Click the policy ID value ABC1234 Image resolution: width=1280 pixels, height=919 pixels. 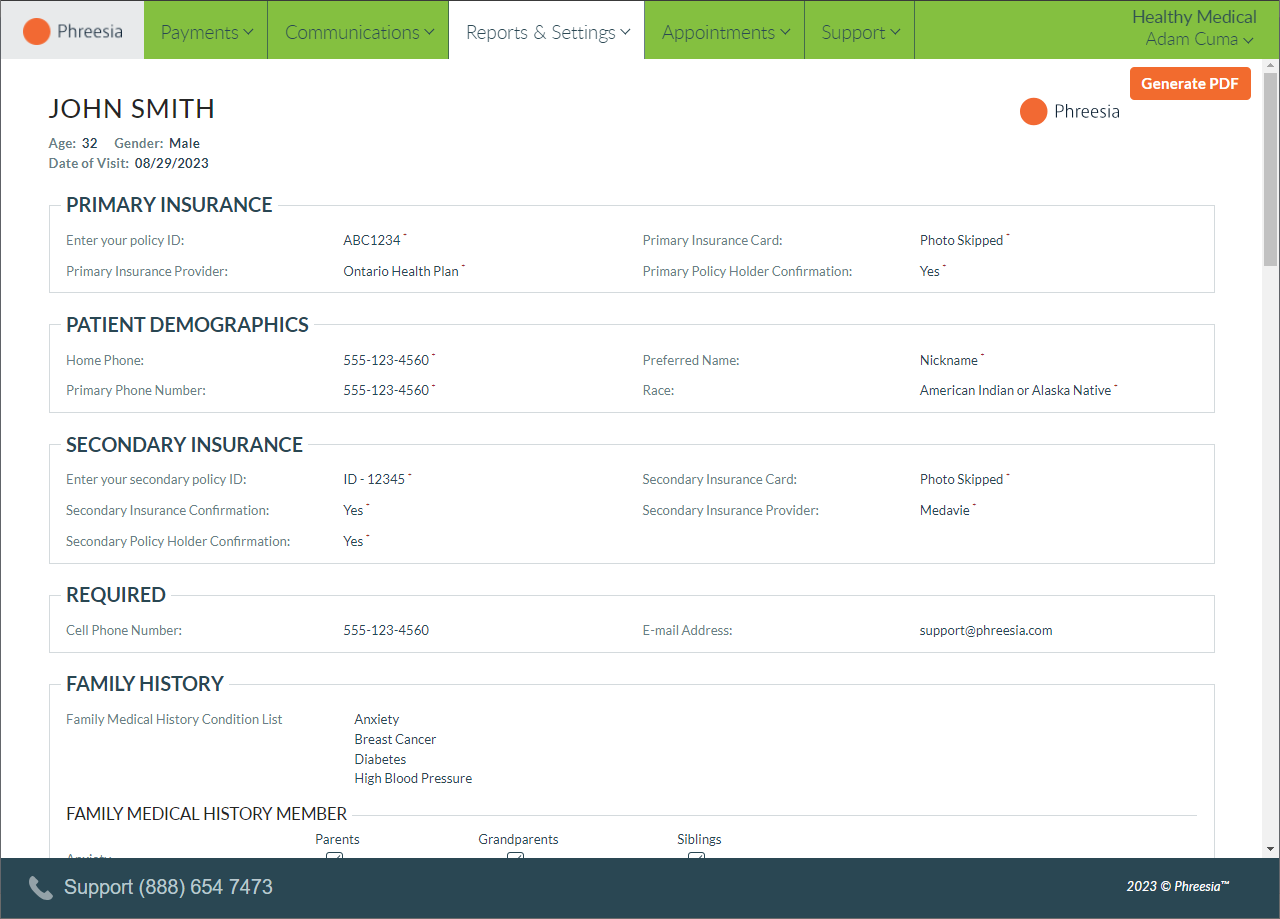click(372, 240)
